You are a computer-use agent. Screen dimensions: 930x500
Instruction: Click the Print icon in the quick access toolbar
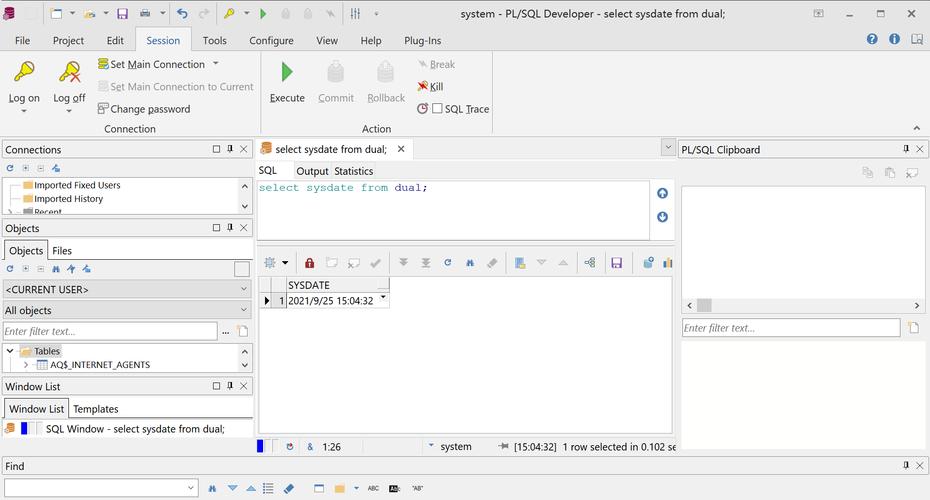tap(145, 14)
